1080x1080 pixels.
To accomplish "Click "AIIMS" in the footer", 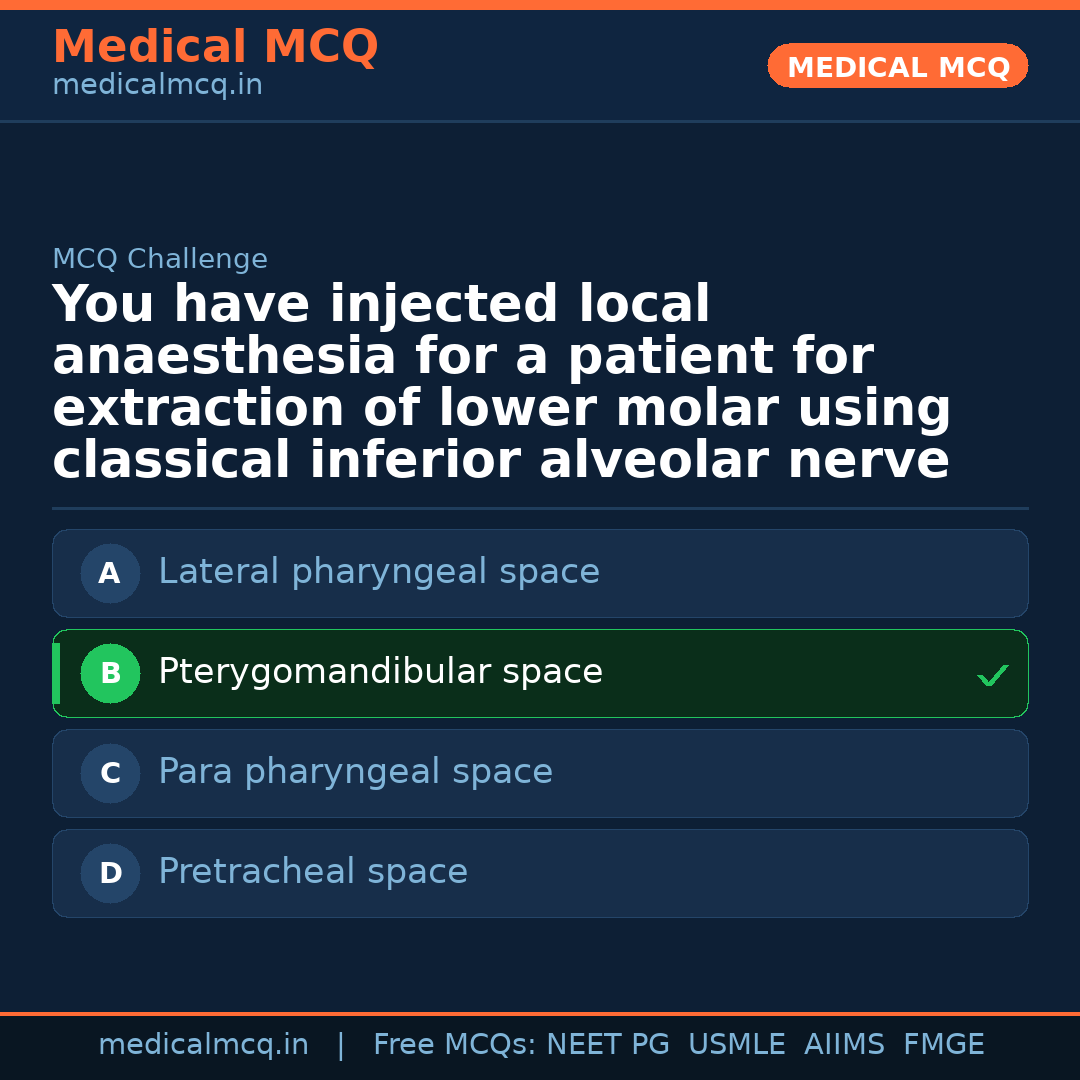I will (x=844, y=1045).
